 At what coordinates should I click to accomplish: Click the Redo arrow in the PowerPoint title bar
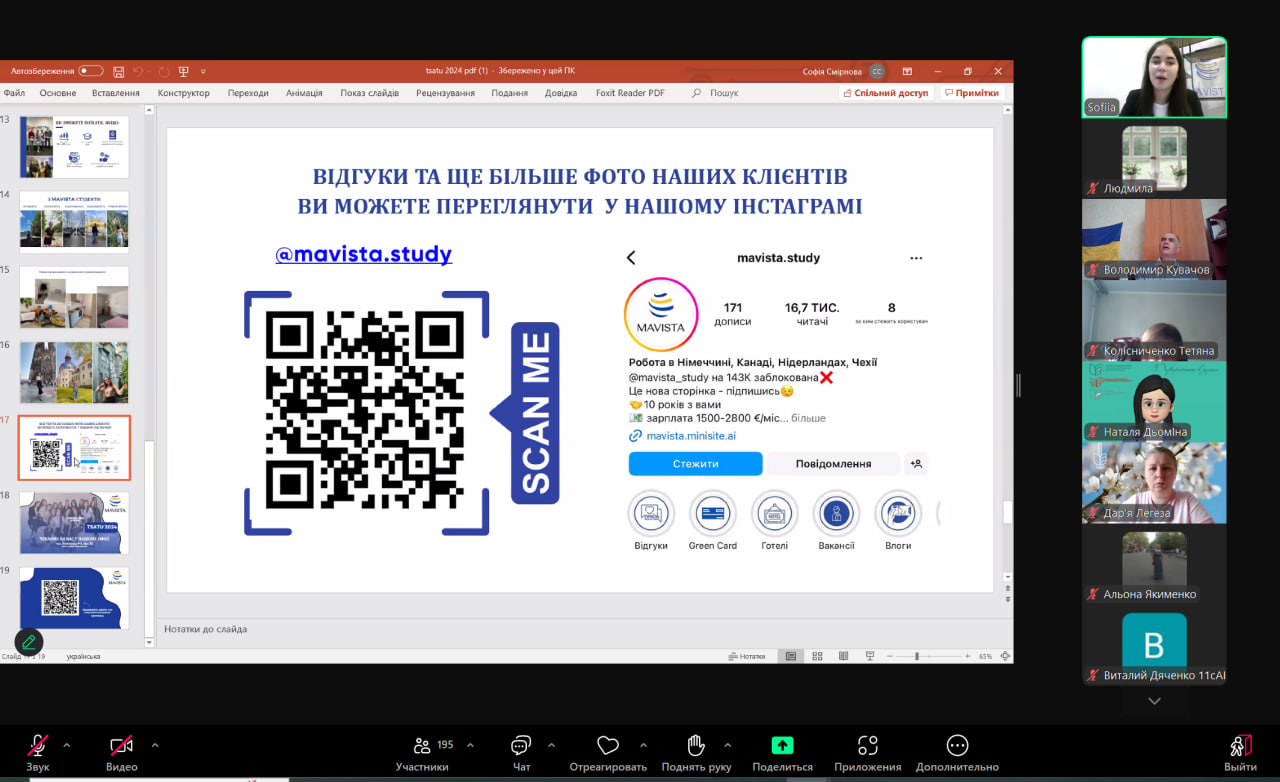tap(164, 72)
